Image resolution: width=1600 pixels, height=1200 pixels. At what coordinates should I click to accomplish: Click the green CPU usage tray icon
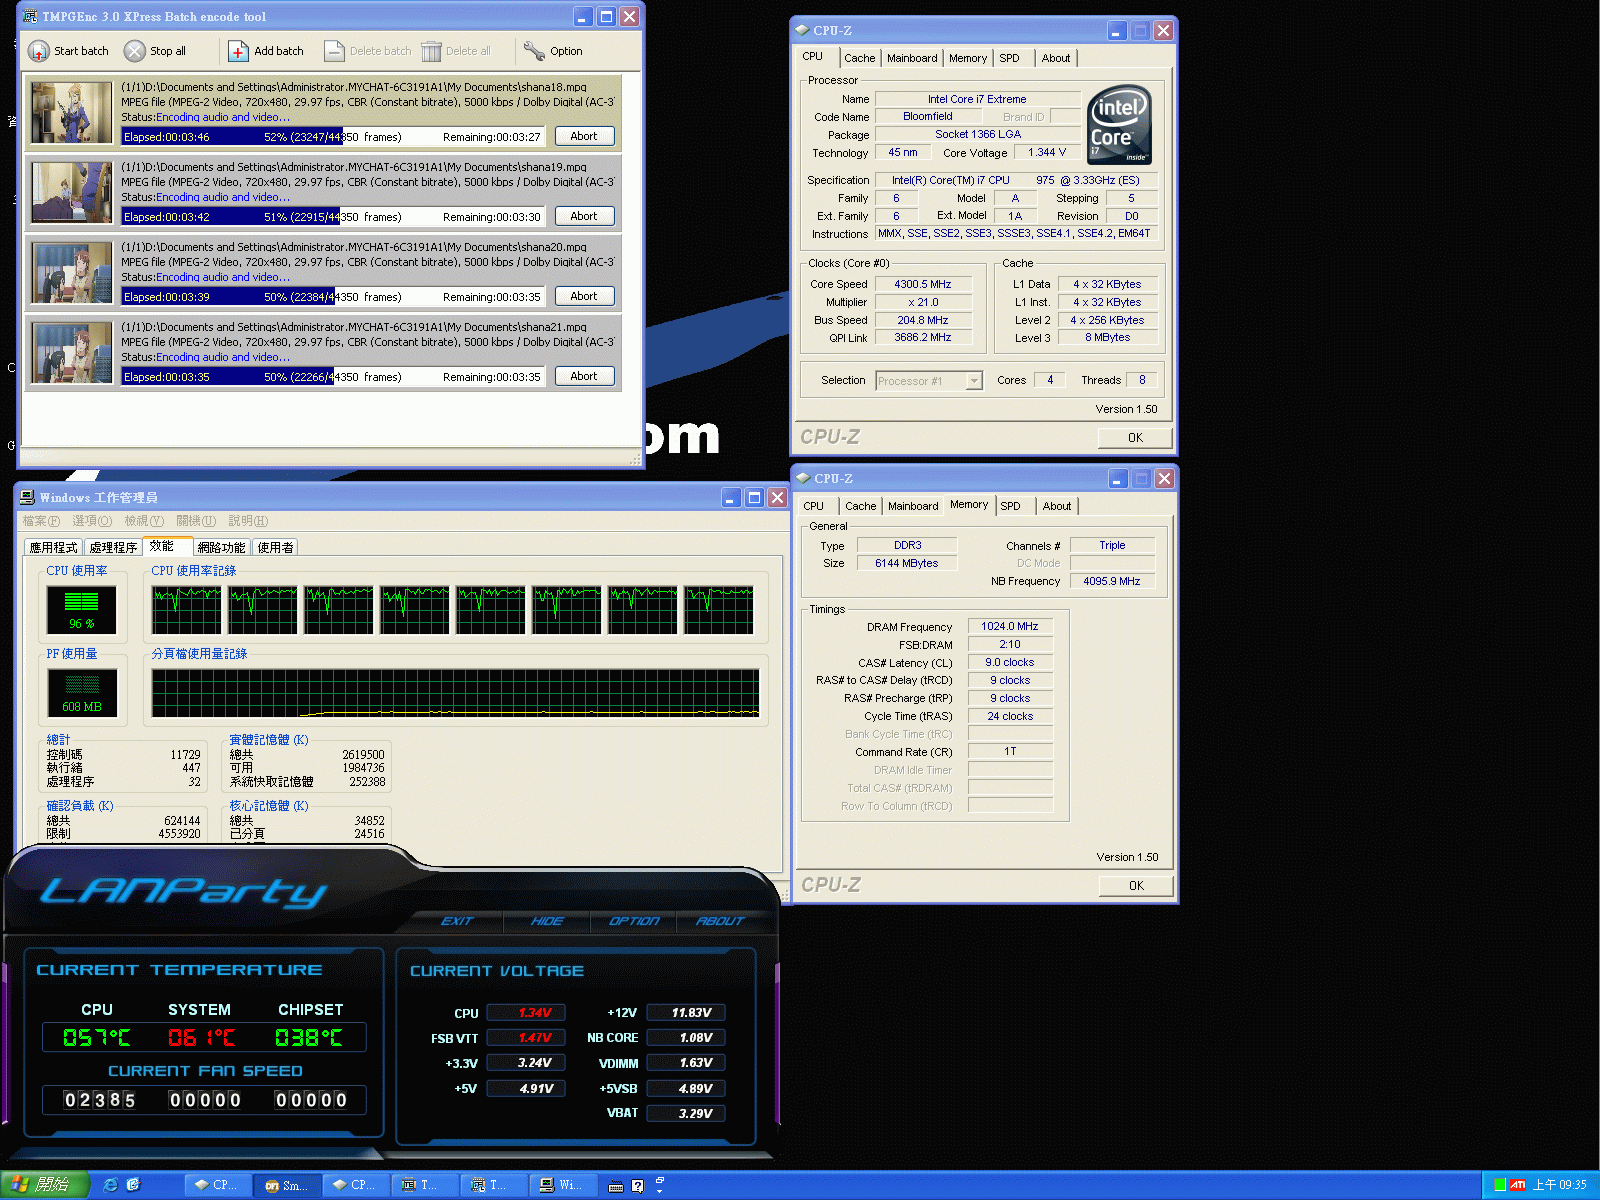tap(1500, 1185)
